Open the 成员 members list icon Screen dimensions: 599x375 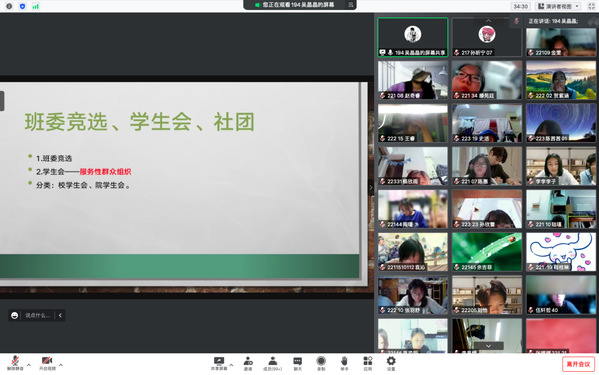tap(272, 364)
